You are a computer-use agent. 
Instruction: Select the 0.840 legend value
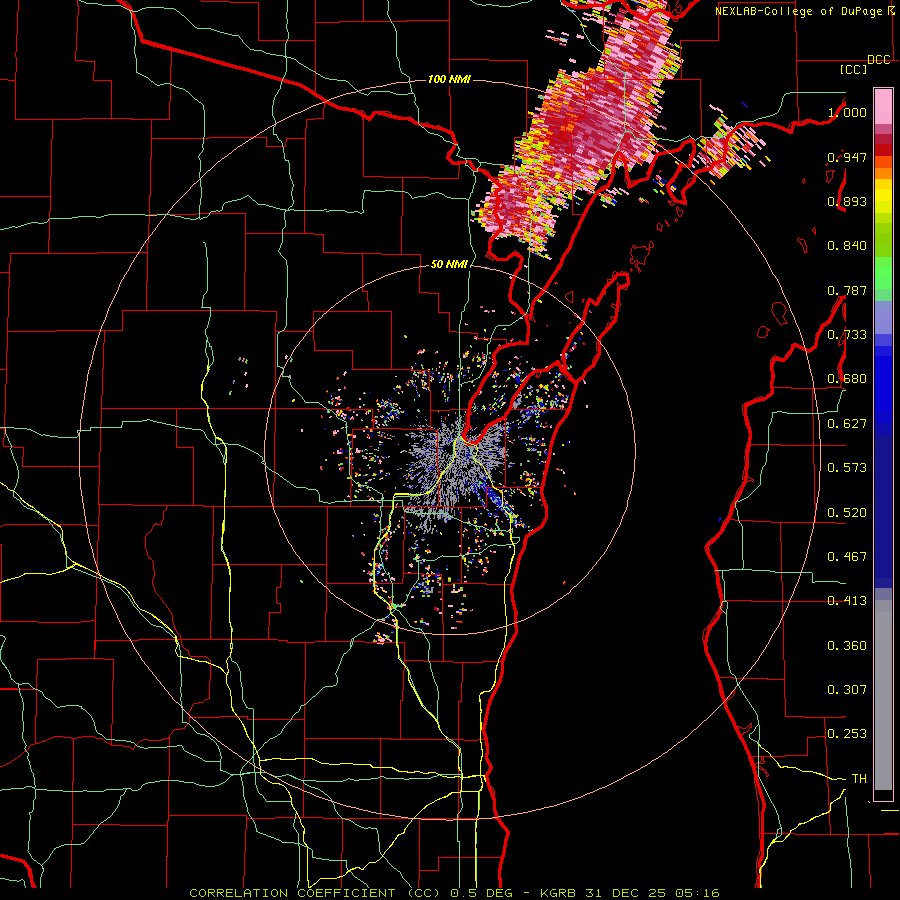pos(847,246)
